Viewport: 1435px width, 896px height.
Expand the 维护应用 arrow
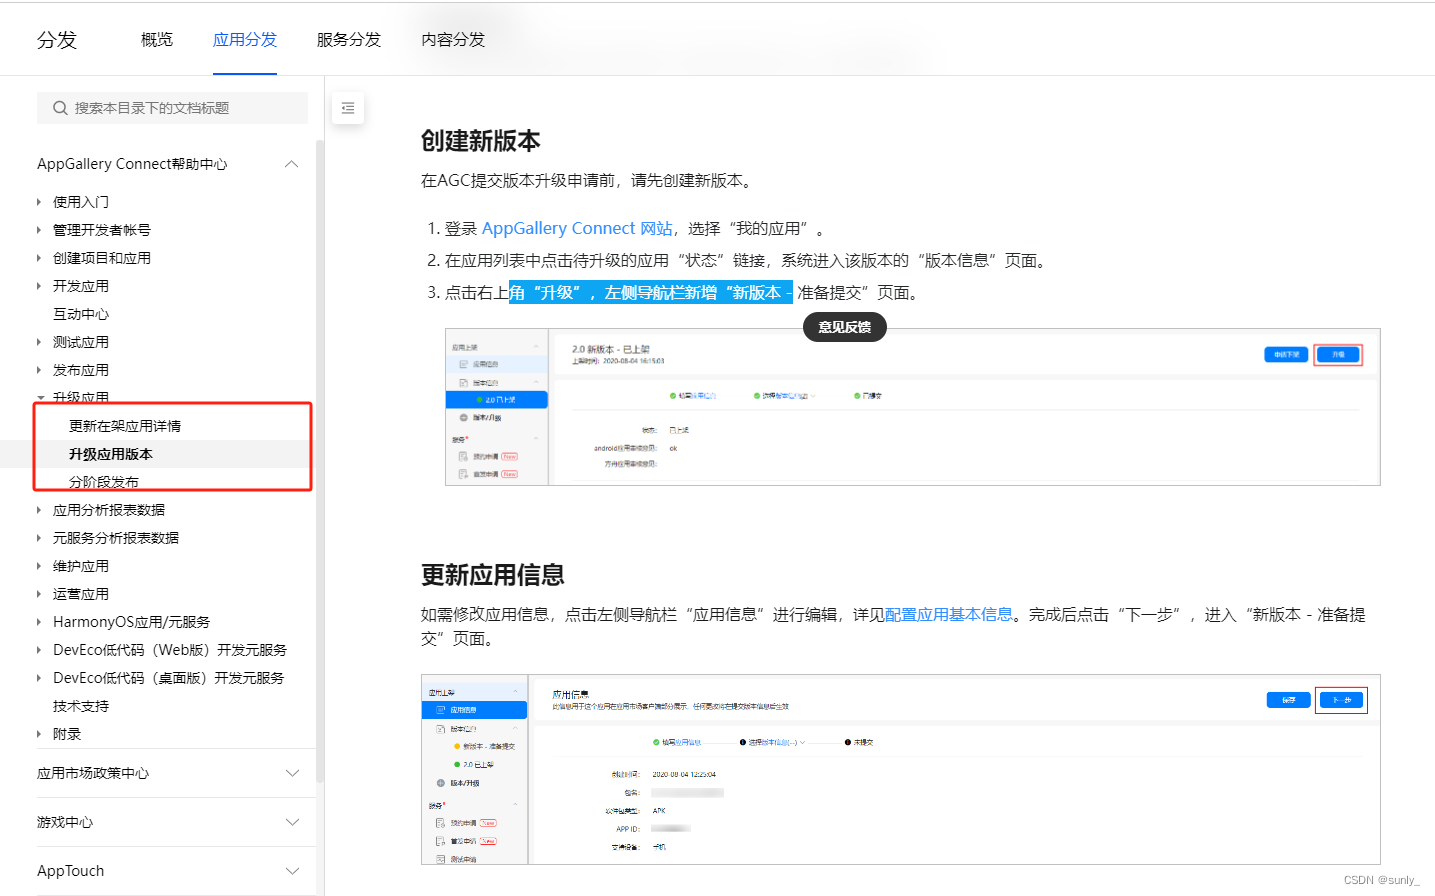(x=40, y=566)
